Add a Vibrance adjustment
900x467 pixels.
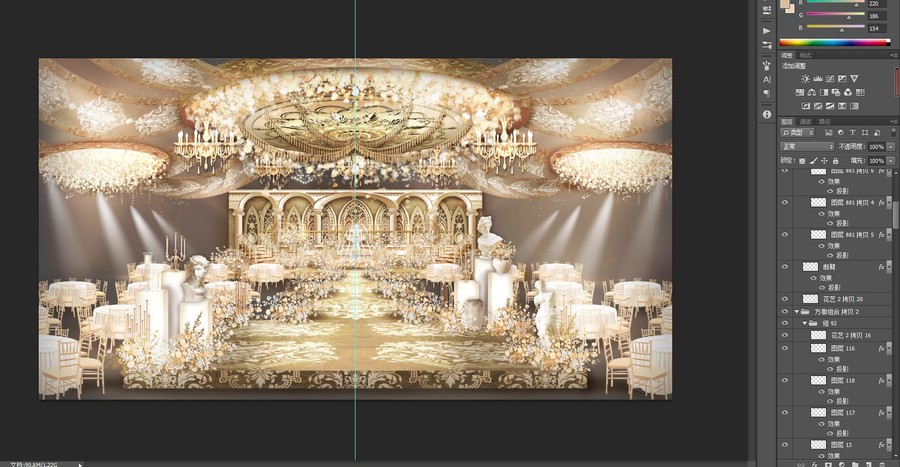pyautogui.click(x=854, y=79)
